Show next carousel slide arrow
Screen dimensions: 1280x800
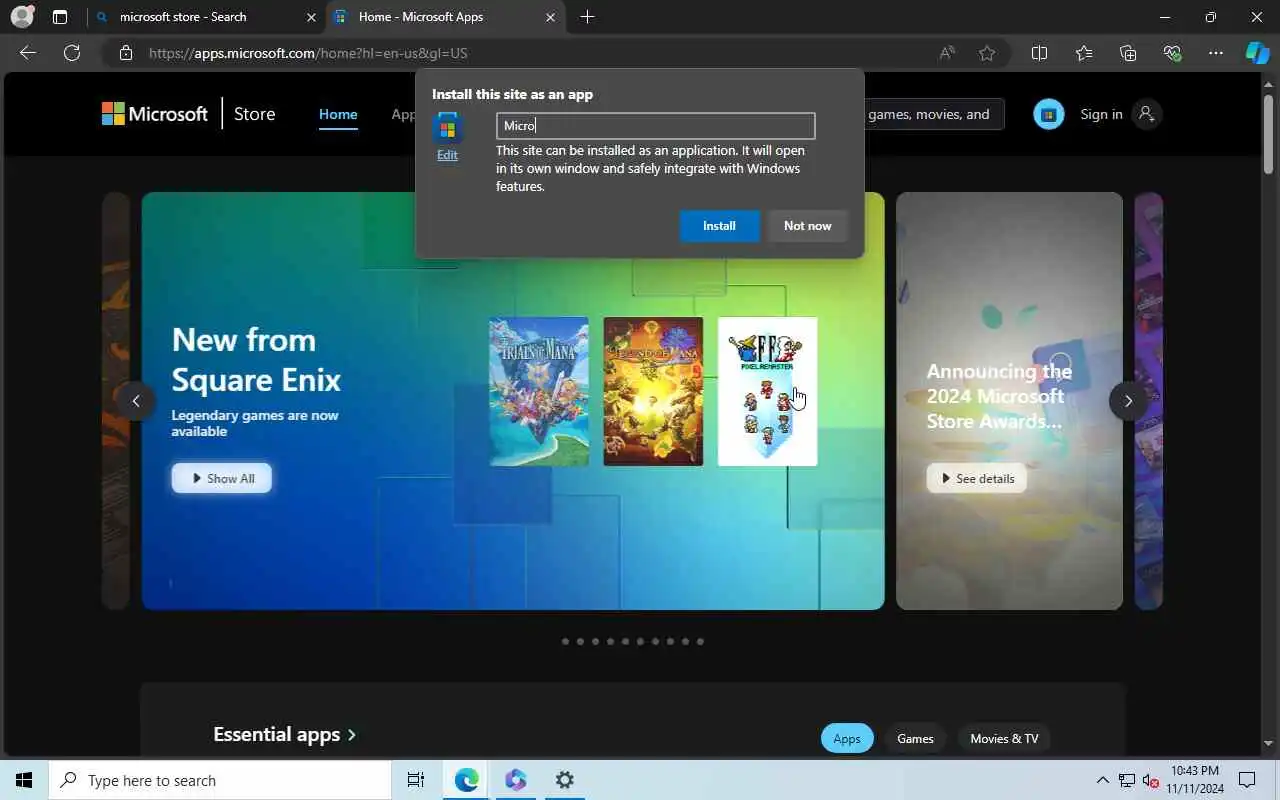coord(1128,401)
